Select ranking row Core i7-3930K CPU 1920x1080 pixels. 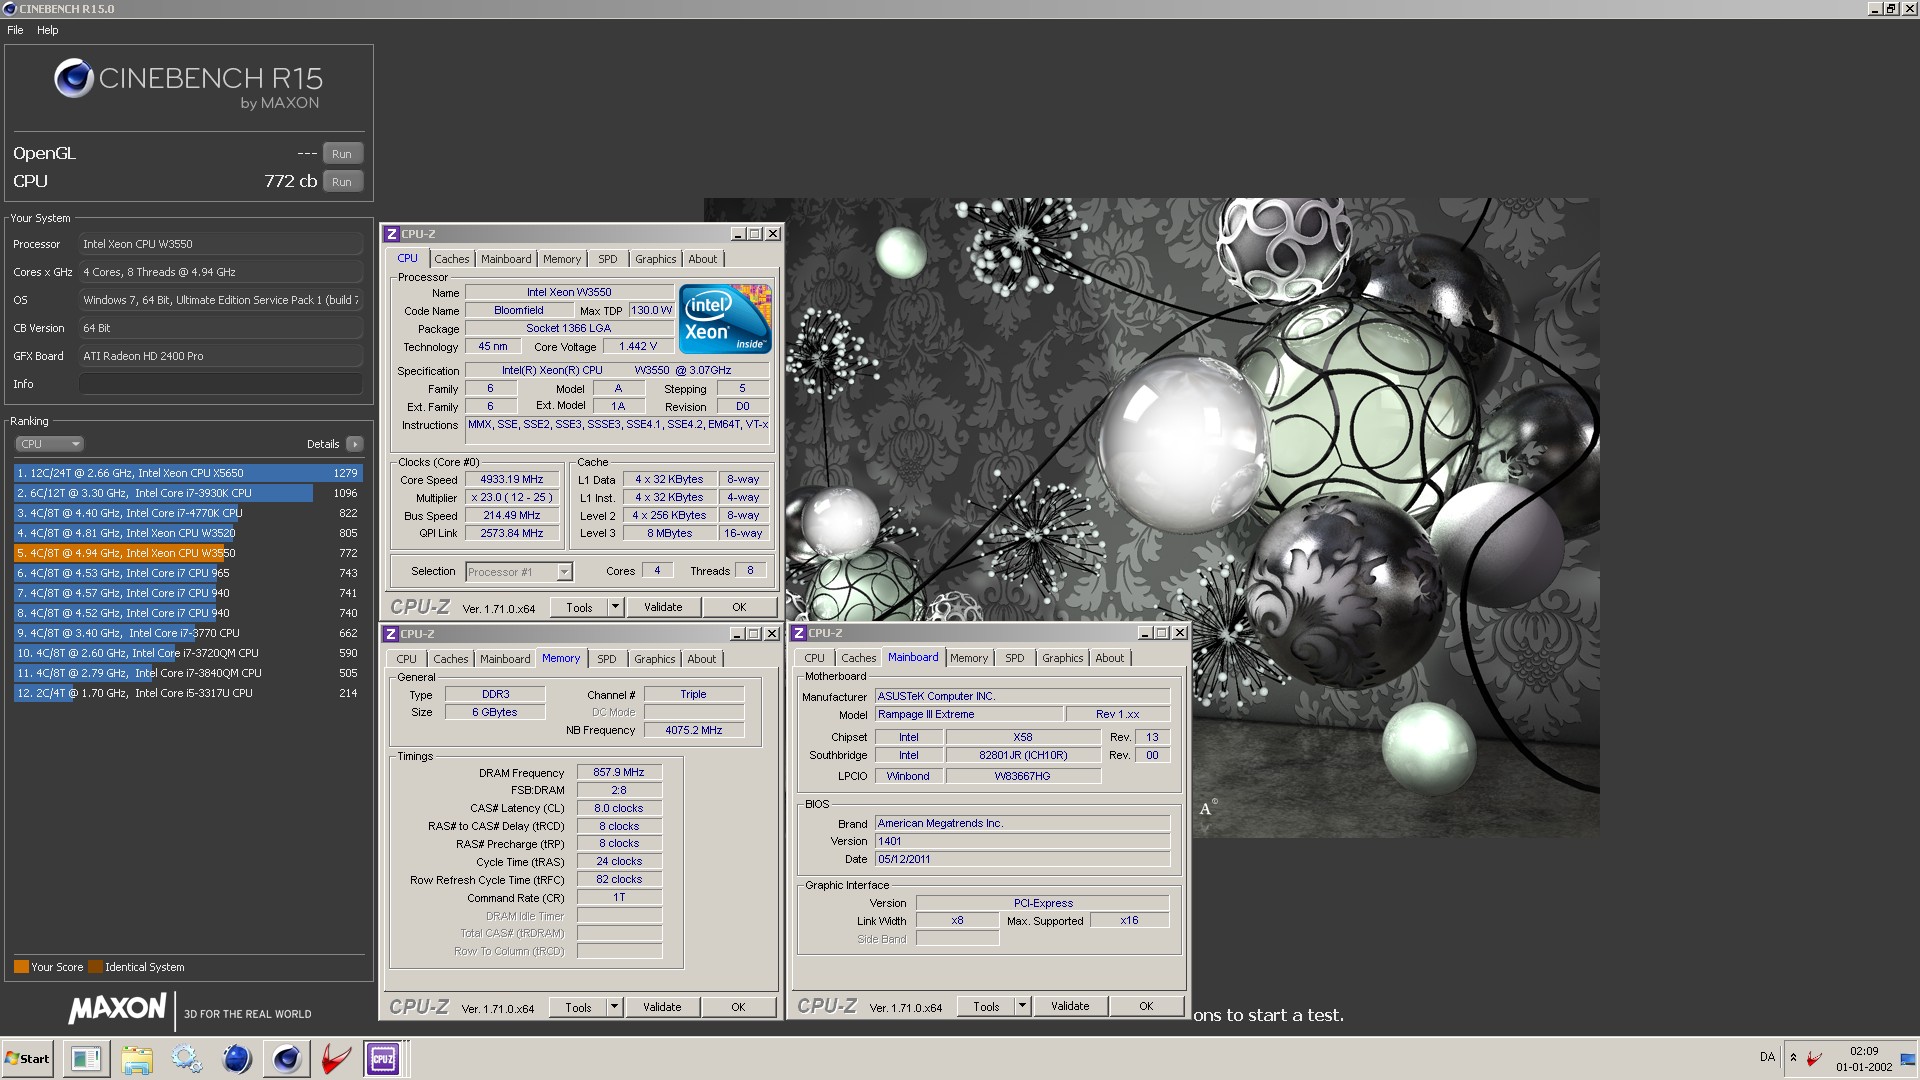click(x=188, y=493)
